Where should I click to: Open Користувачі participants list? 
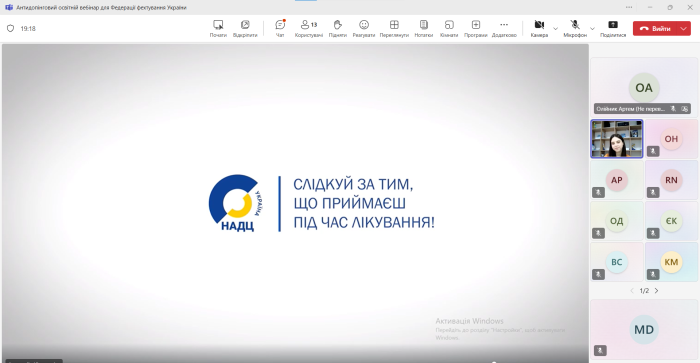[308, 29]
